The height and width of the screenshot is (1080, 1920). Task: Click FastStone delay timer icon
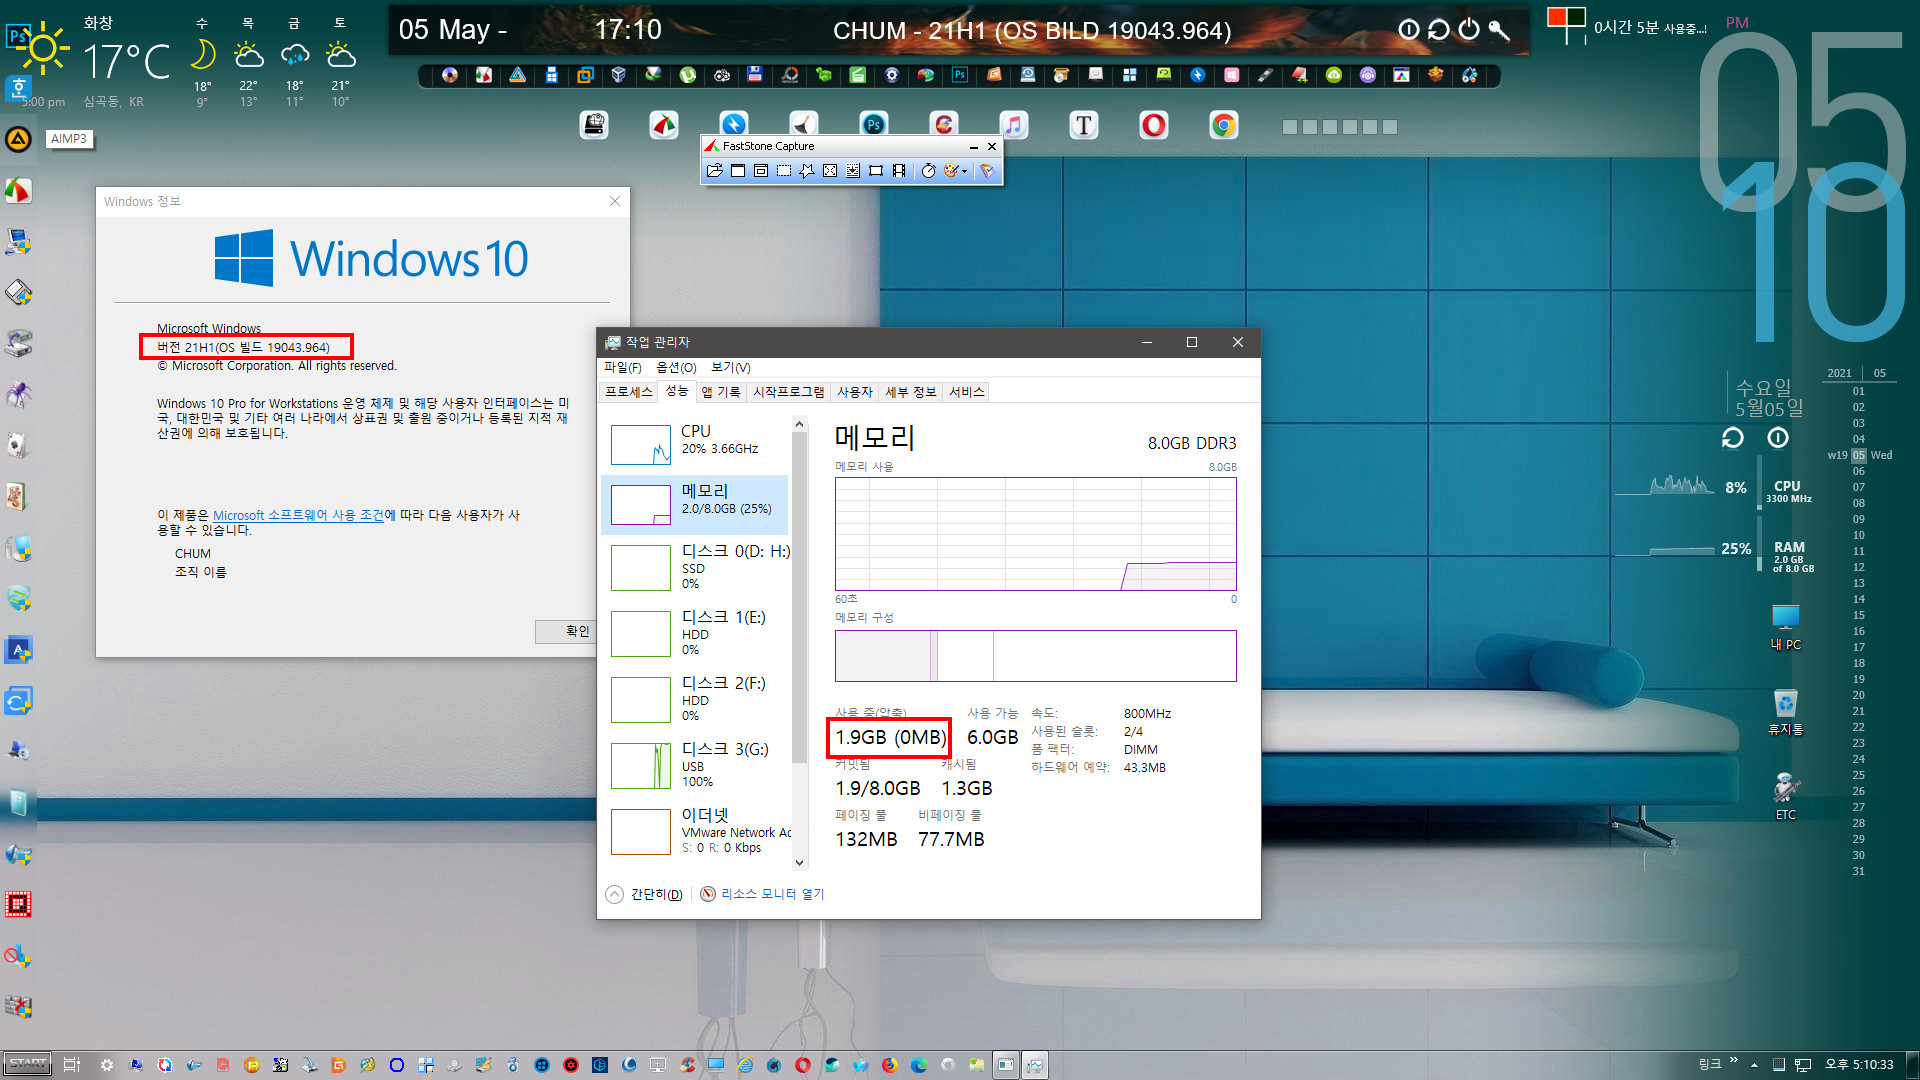(x=928, y=171)
